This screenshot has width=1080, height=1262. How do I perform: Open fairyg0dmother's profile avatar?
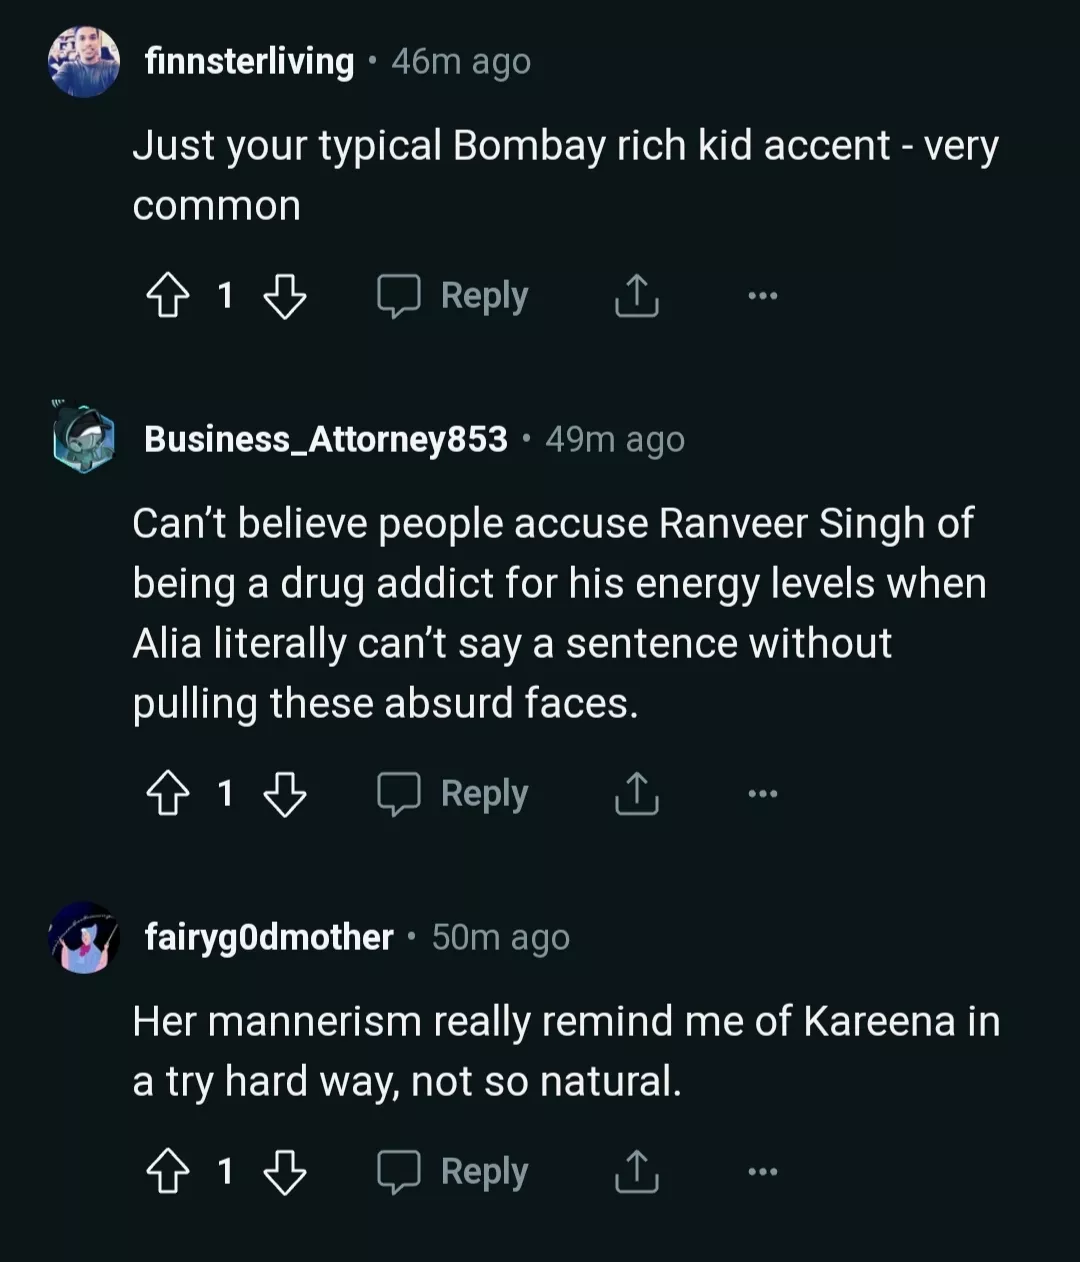84,938
